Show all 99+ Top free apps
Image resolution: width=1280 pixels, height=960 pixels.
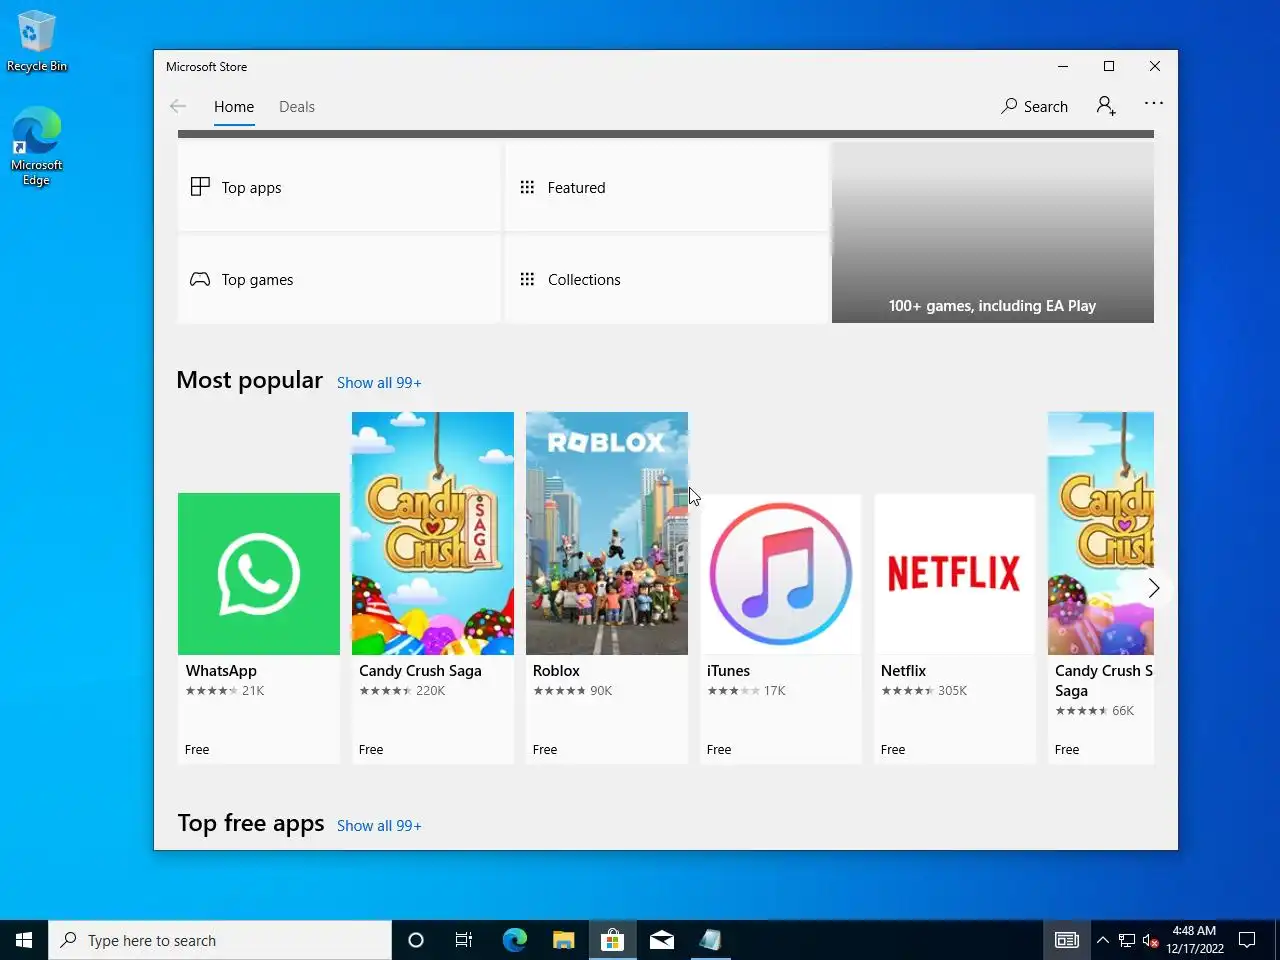(379, 826)
